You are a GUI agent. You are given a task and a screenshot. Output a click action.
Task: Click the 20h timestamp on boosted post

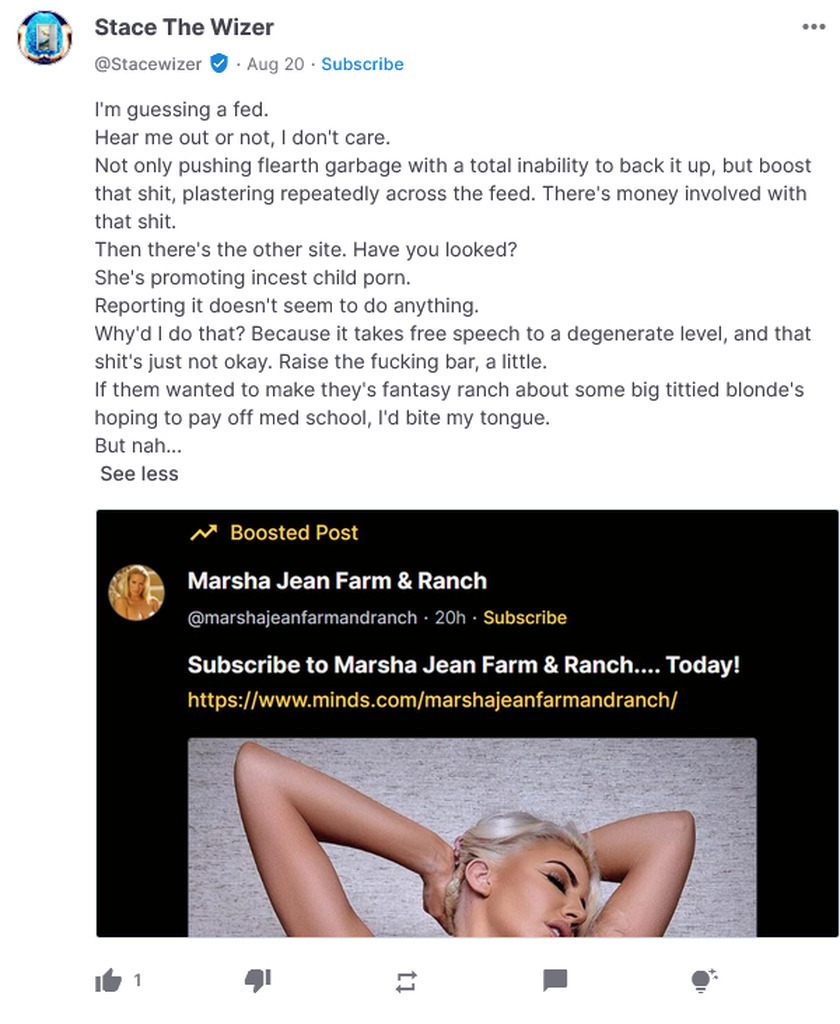tap(450, 618)
